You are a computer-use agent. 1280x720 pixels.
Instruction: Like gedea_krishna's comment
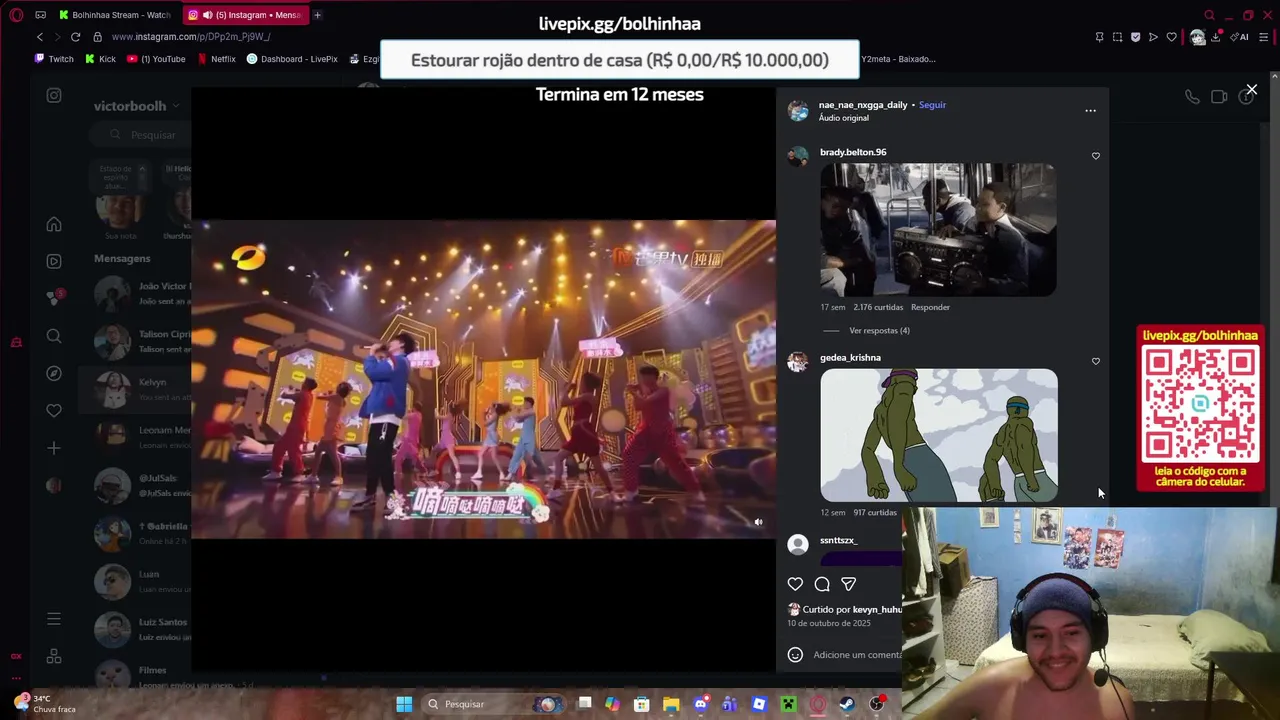click(1096, 361)
